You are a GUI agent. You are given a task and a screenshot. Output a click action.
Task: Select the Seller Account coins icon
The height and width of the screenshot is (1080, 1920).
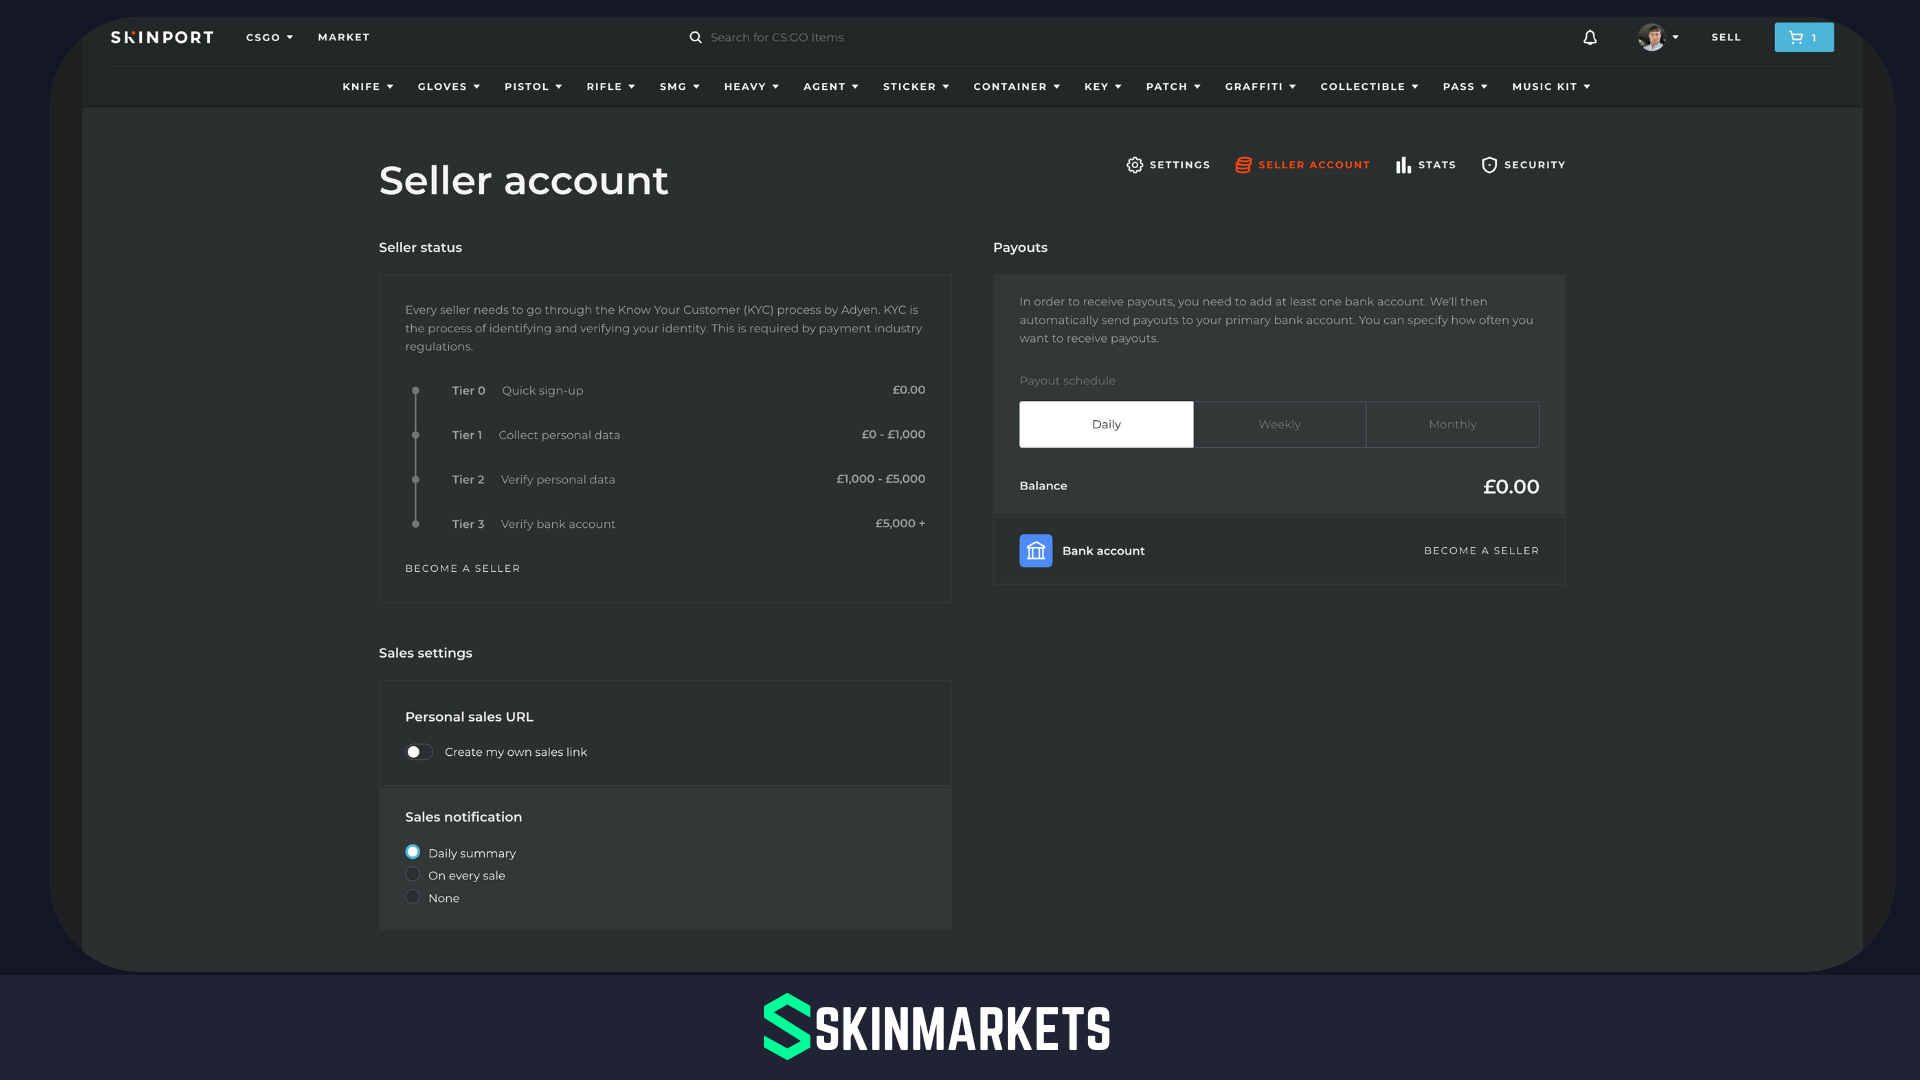tap(1243, 165)
